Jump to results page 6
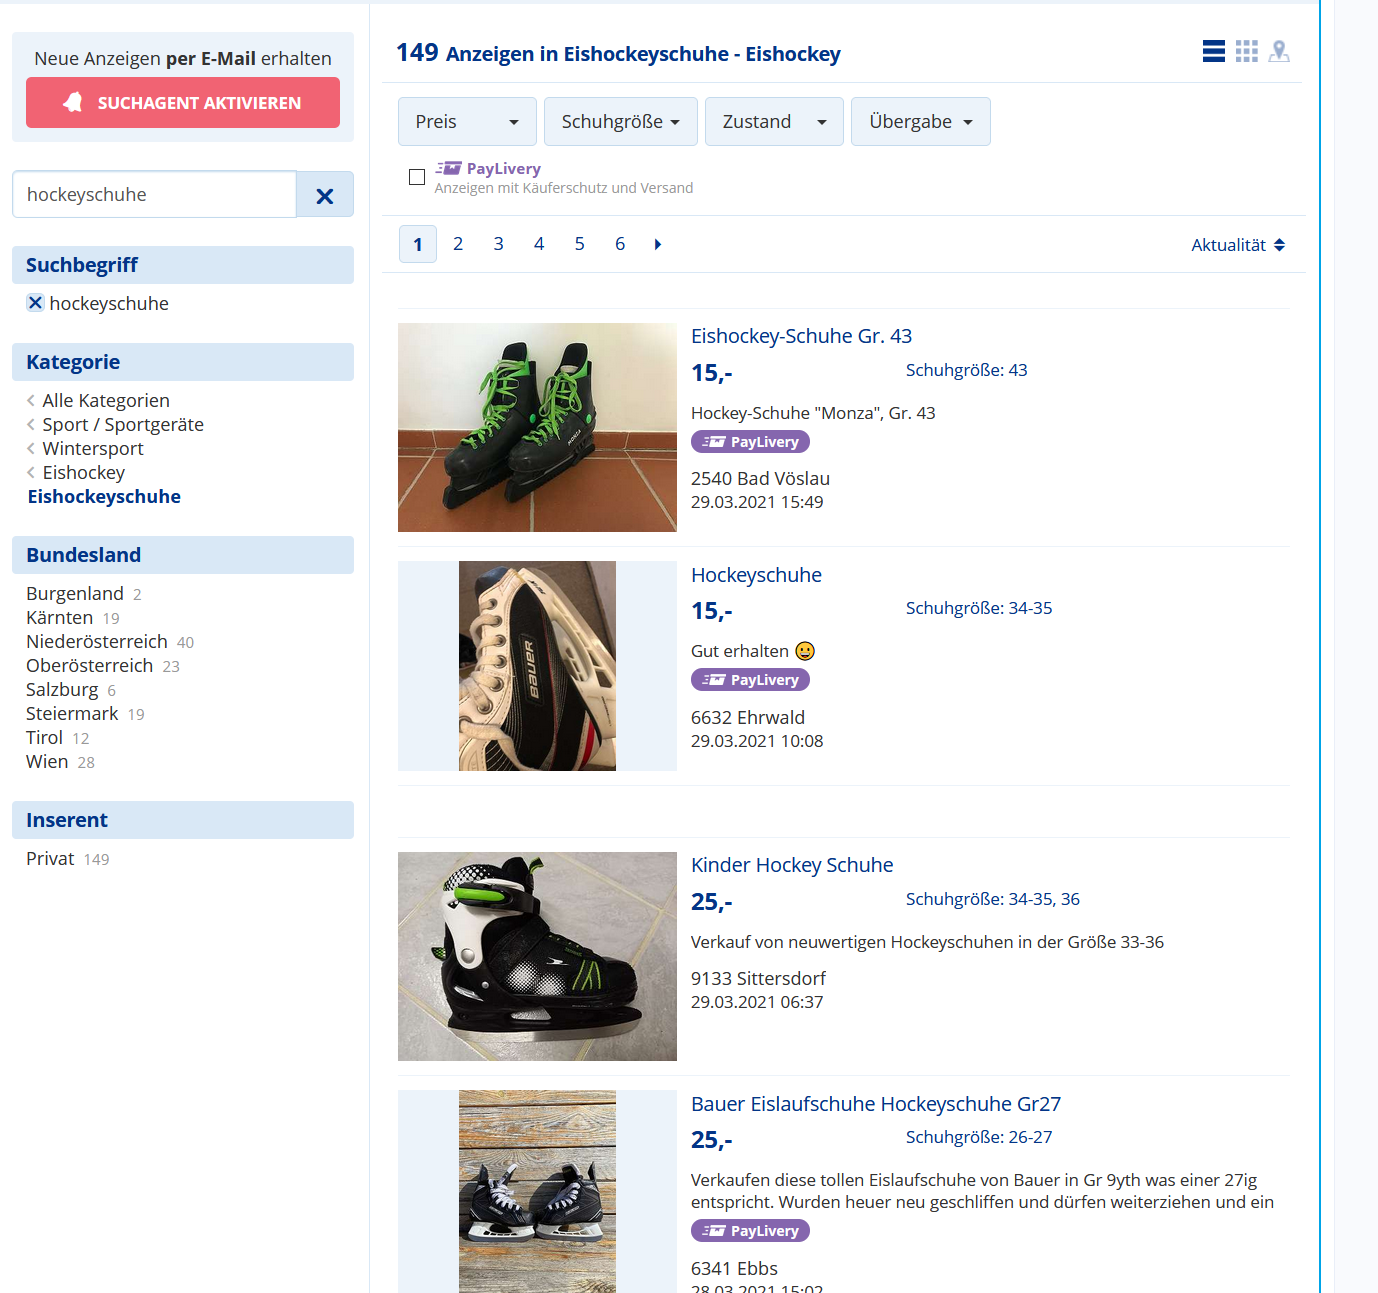 [x=620, y=244]
